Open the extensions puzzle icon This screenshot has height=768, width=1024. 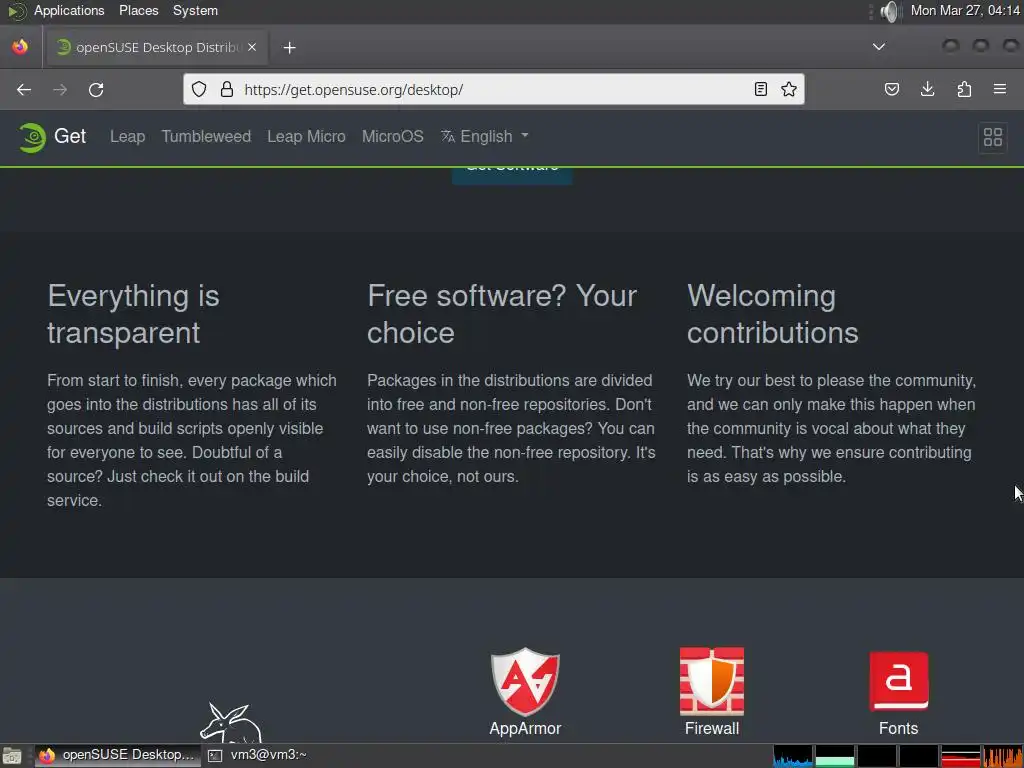[964, 89]
